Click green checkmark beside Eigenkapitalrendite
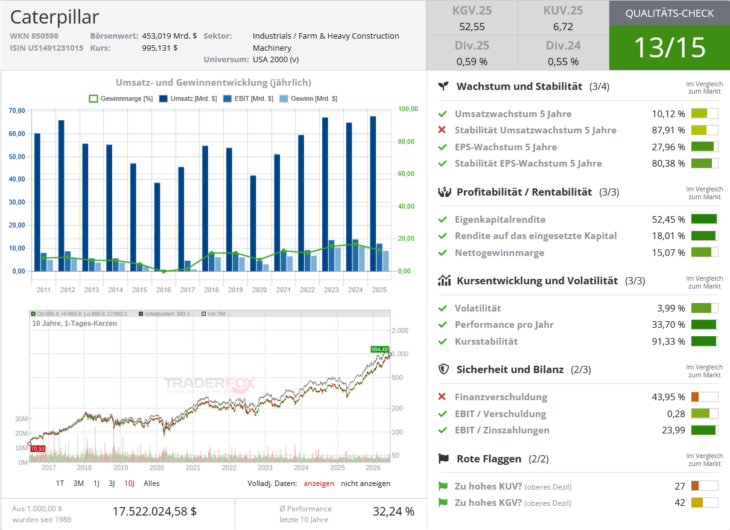Image resolution: width=730 pixels, height=530 pixels. 442,219
